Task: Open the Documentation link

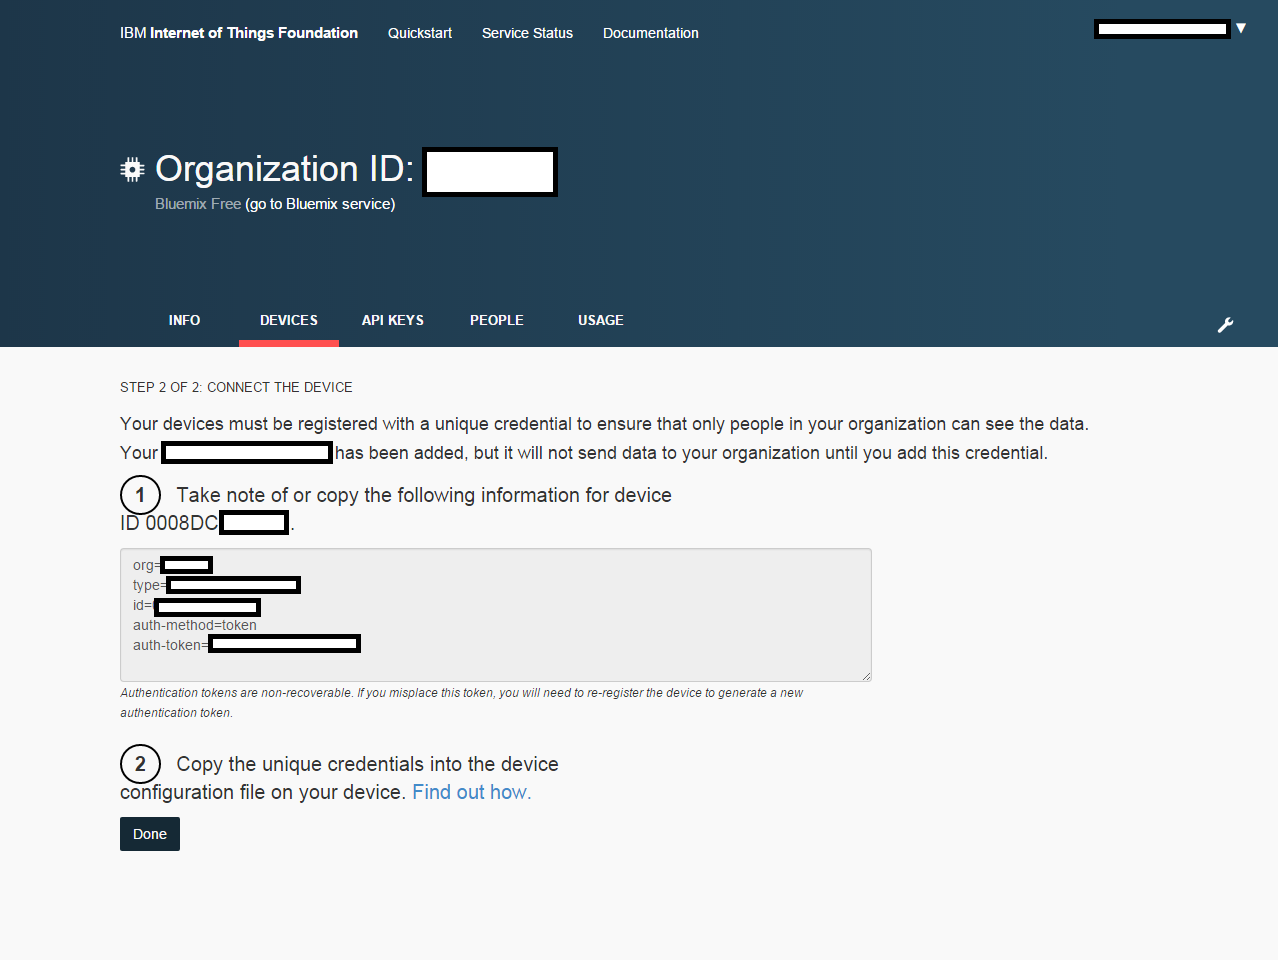Action: click(x=651, y=33)
